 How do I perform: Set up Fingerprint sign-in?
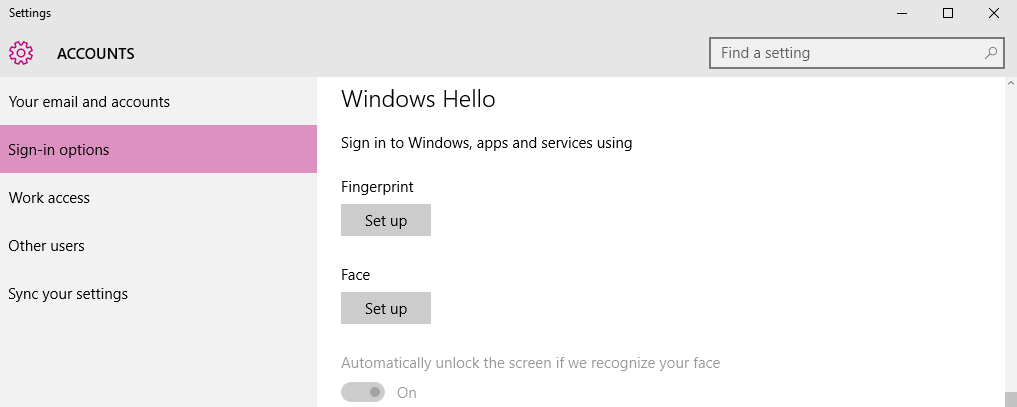point(386,220)
